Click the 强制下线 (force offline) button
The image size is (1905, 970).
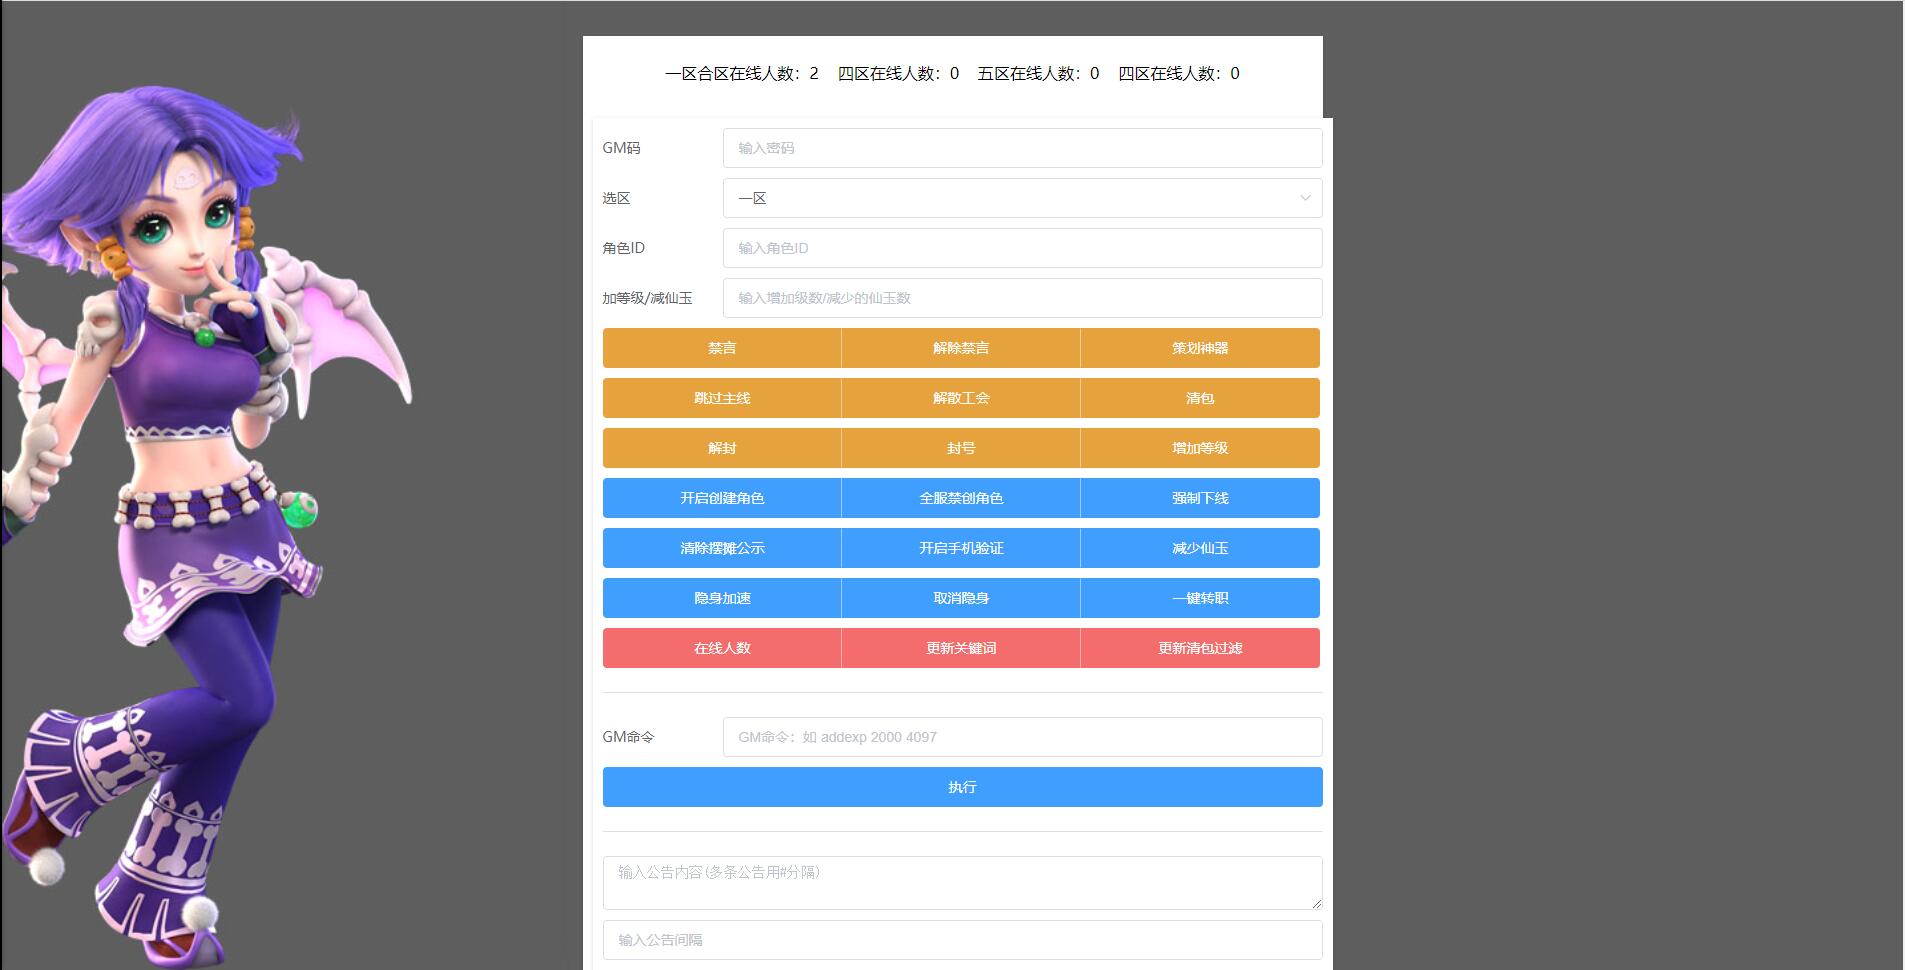(1200, 497)
